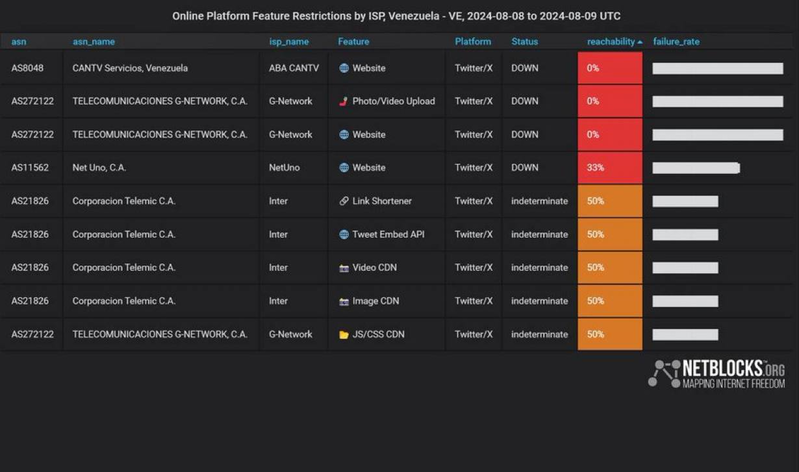Select the Platform column header
The height and width of the screenshot is (472, 799).
(x=473, y=42)
